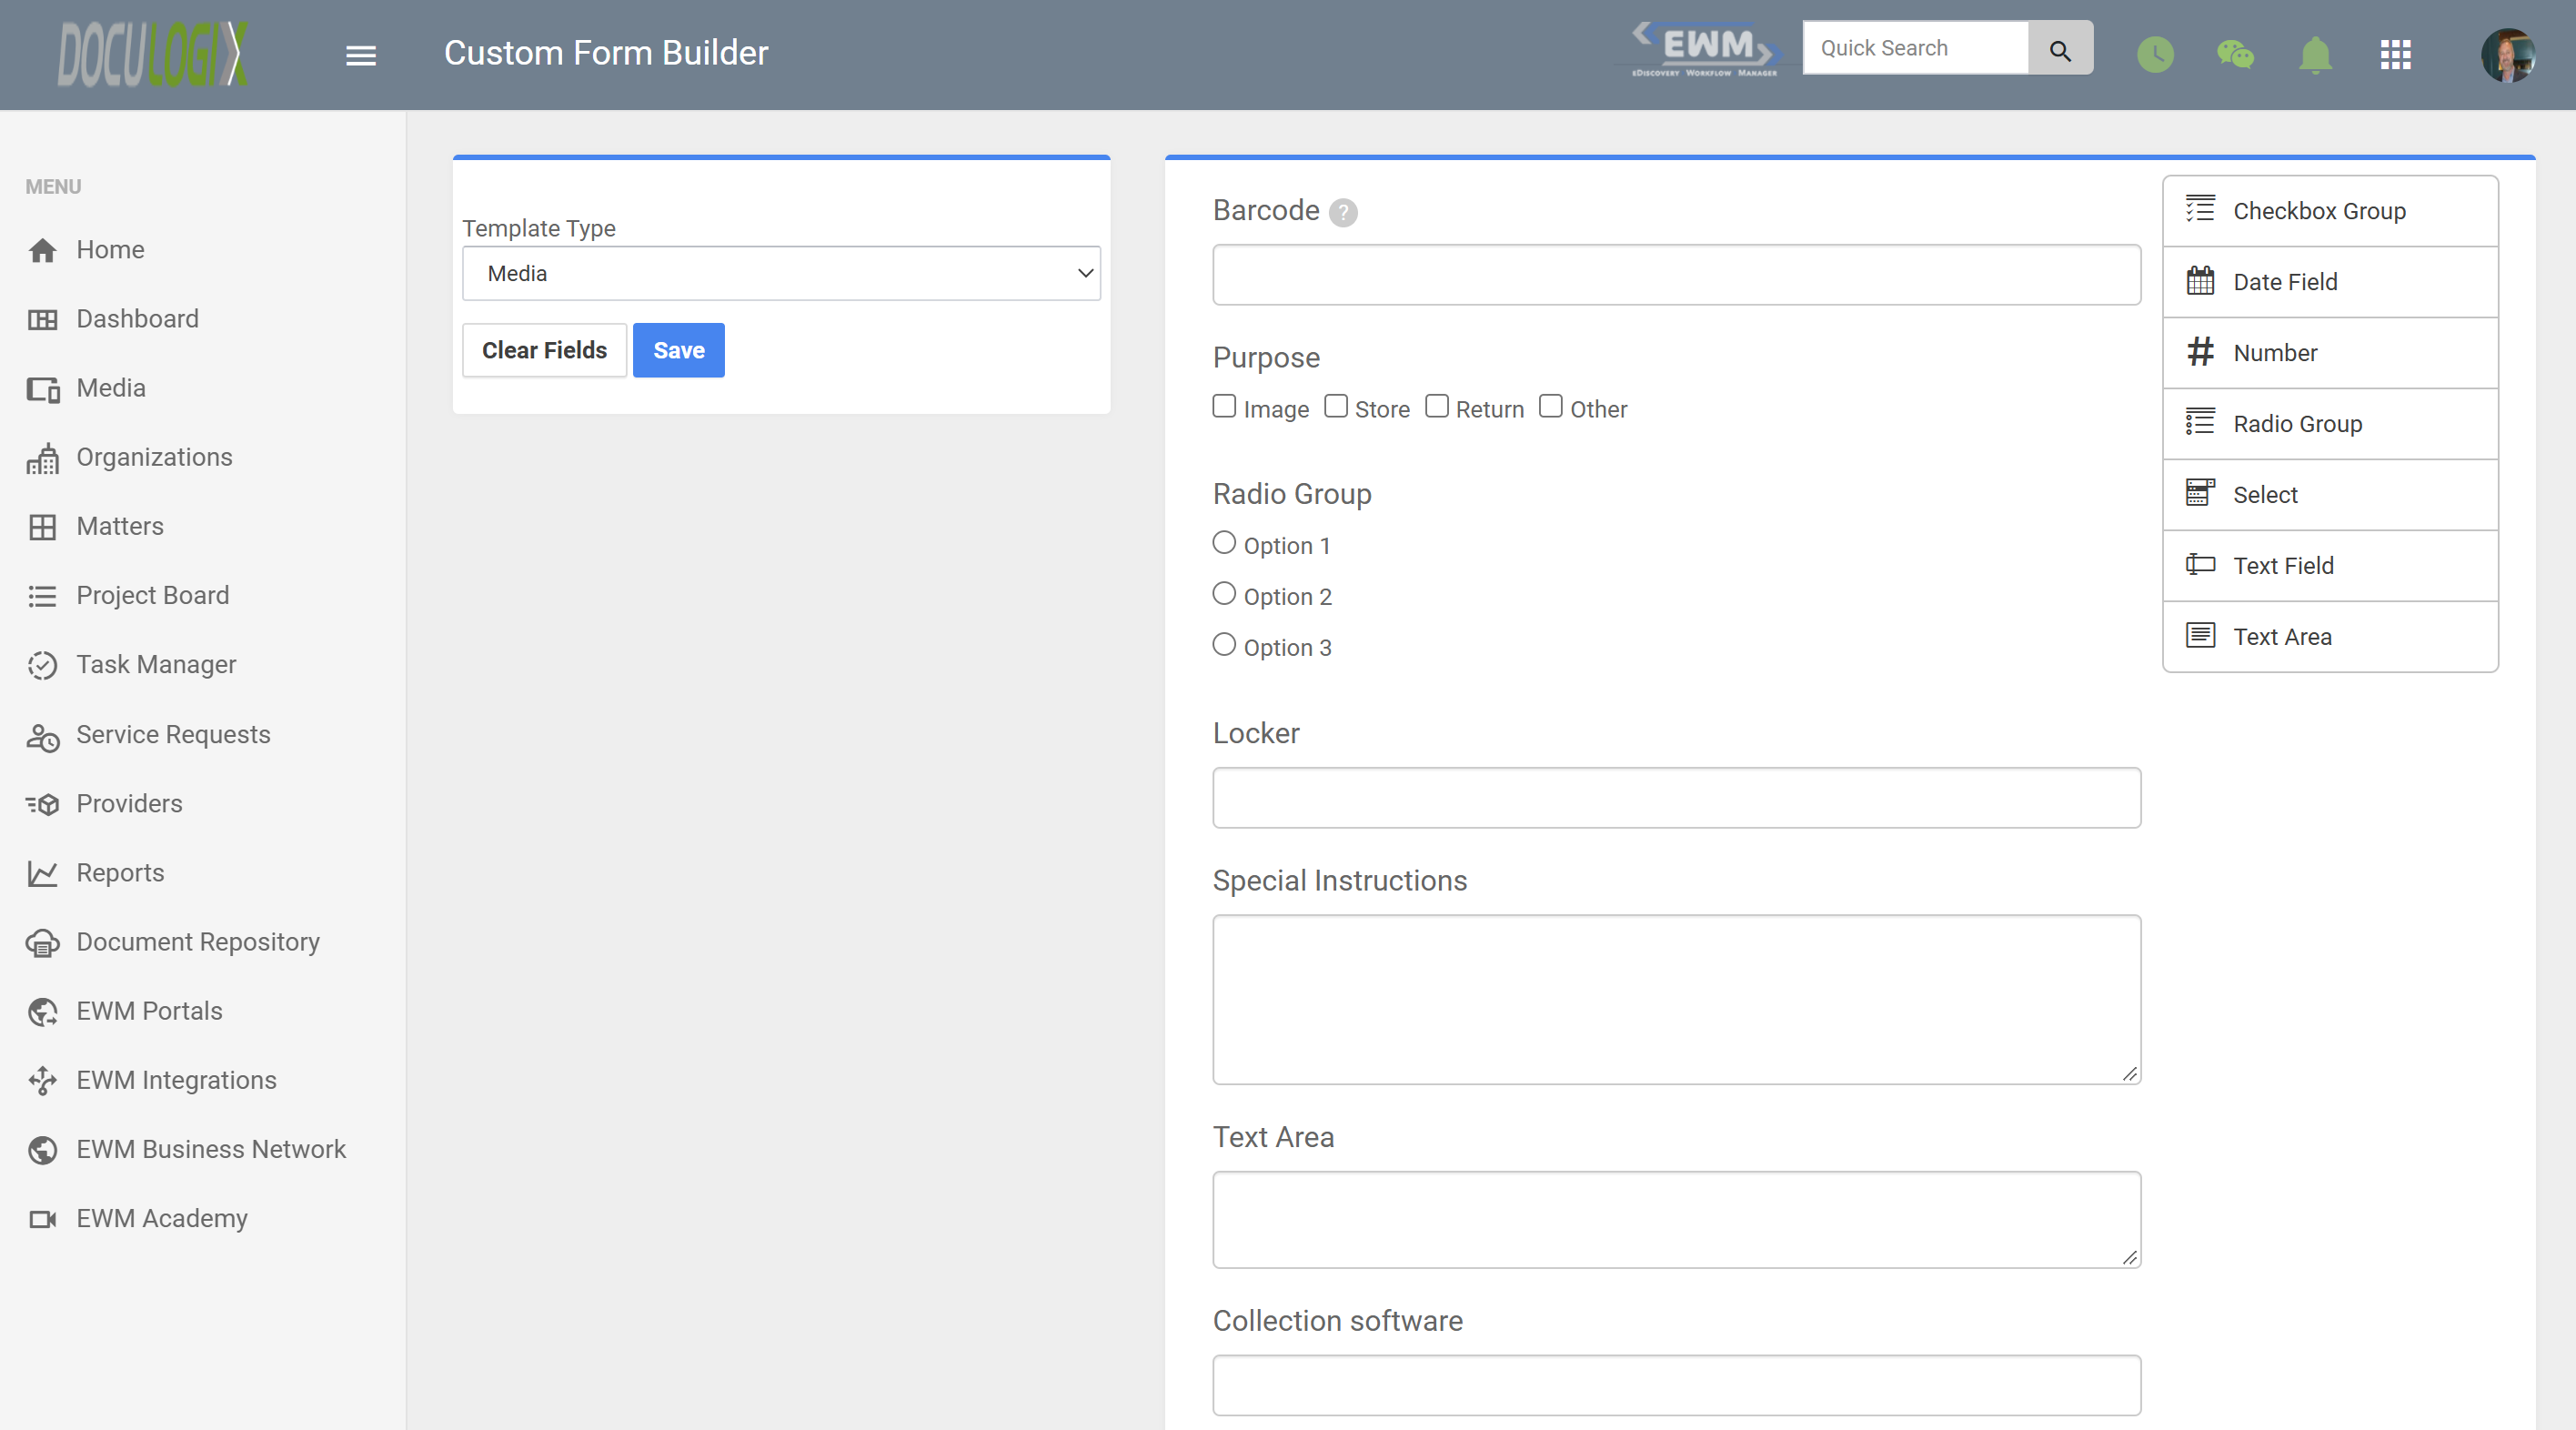Select the Option 1 radio button
This screenshot has height=1430, width=2576.
point(1224,543)
